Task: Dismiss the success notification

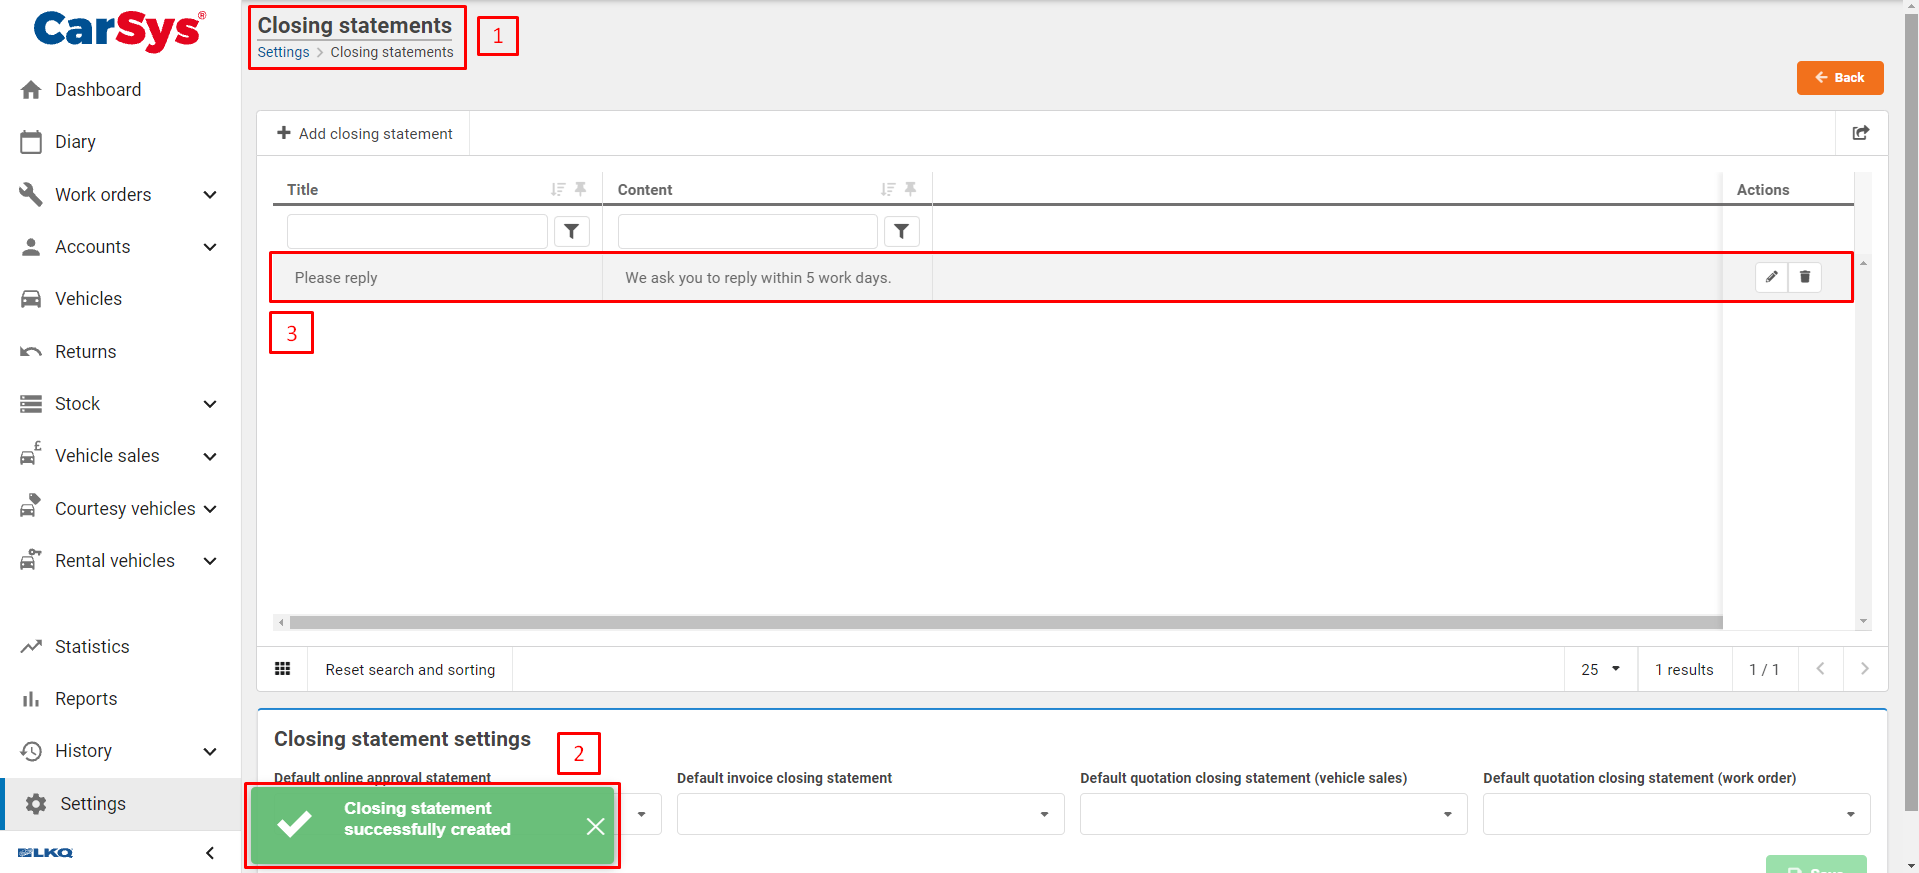Action: click(x=595, y=826)
